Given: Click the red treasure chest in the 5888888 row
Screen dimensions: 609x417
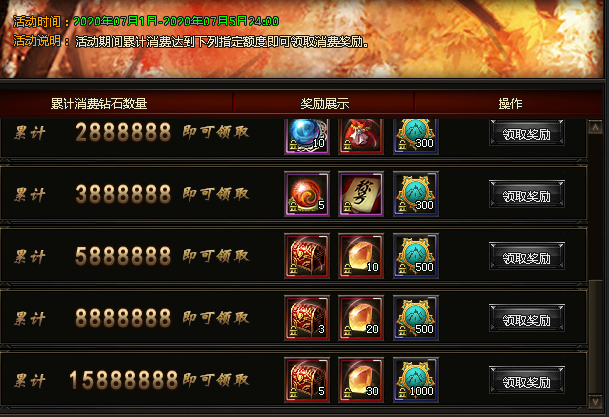Looking at the screenshot, I should [x=307, y=256].
